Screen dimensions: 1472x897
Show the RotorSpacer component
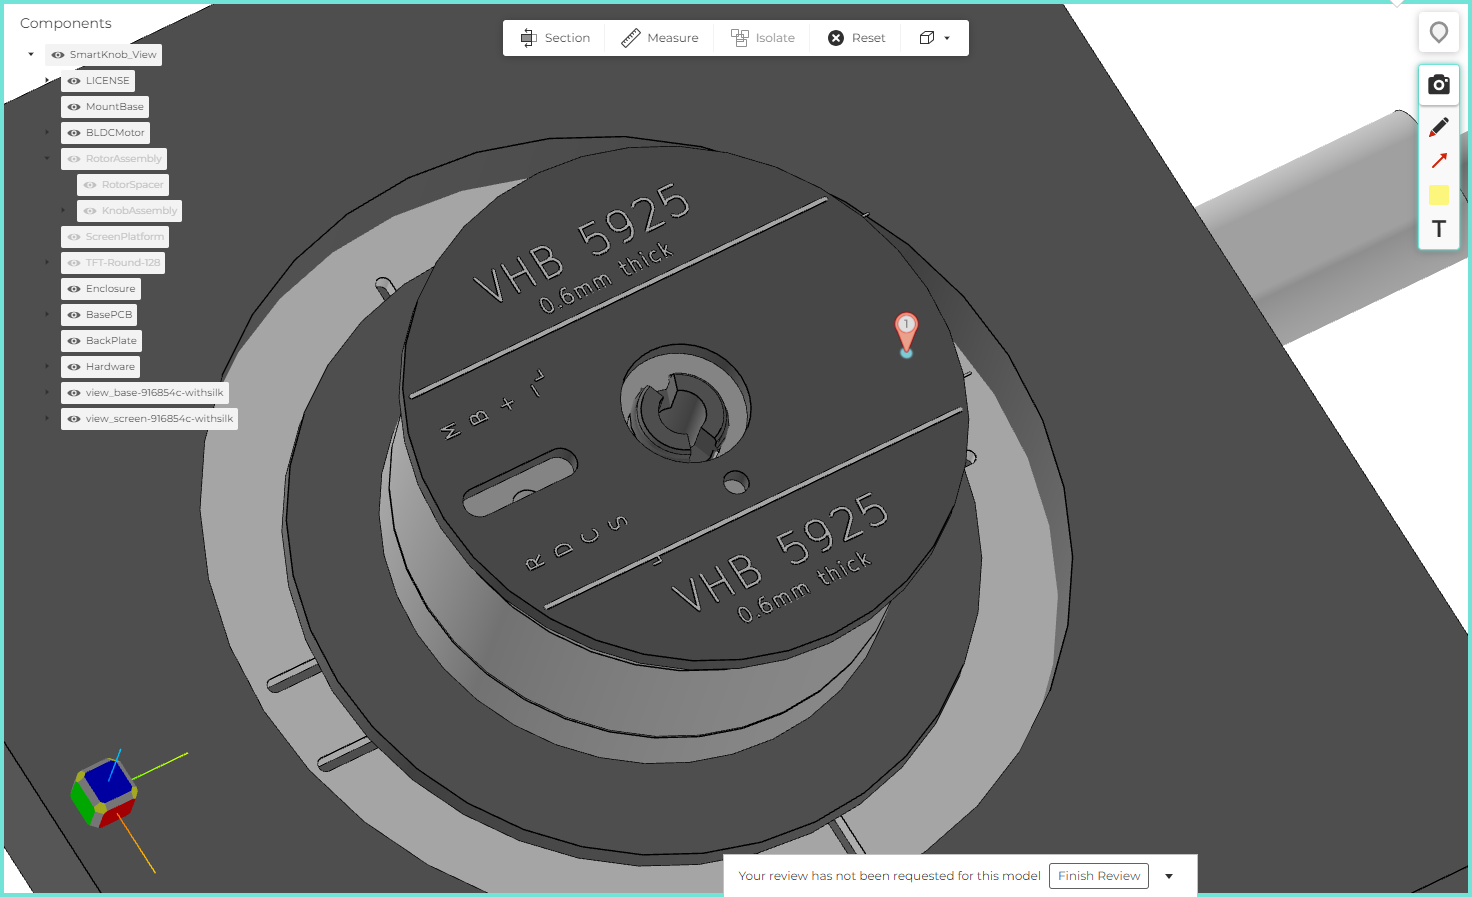(90, 185)
